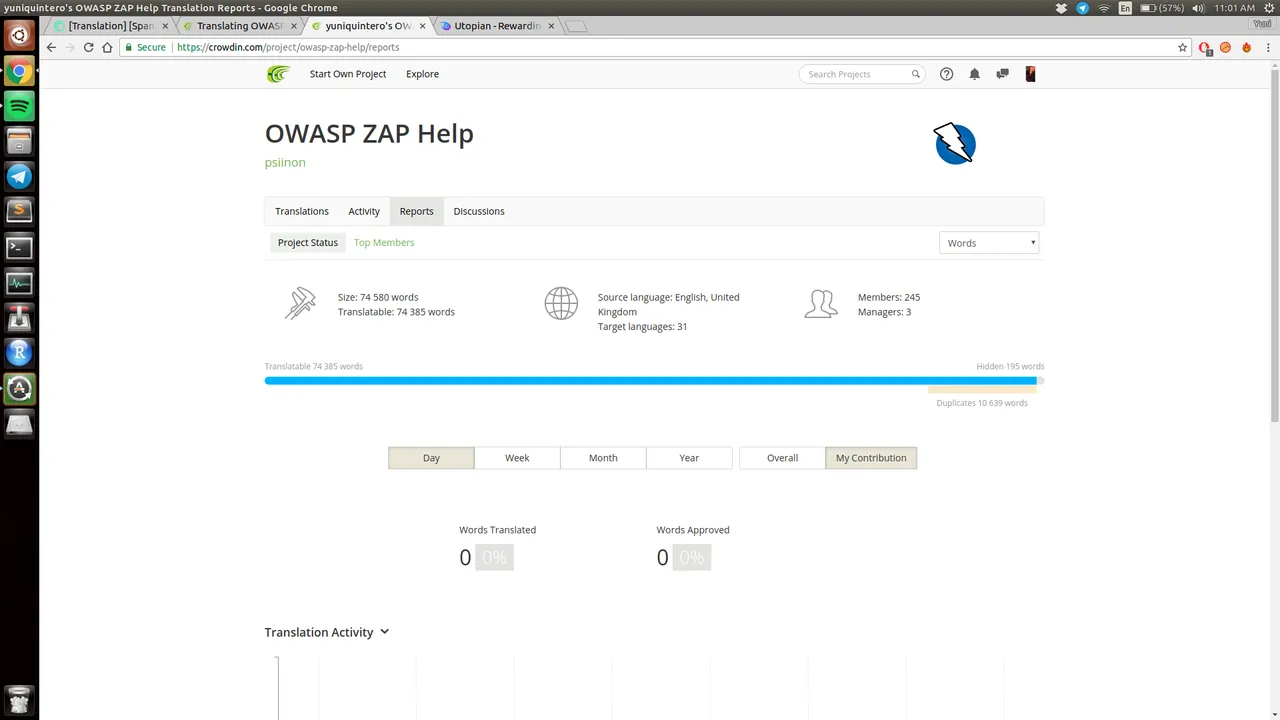Open the volume indicator in the top panel

pos(1198,8)
